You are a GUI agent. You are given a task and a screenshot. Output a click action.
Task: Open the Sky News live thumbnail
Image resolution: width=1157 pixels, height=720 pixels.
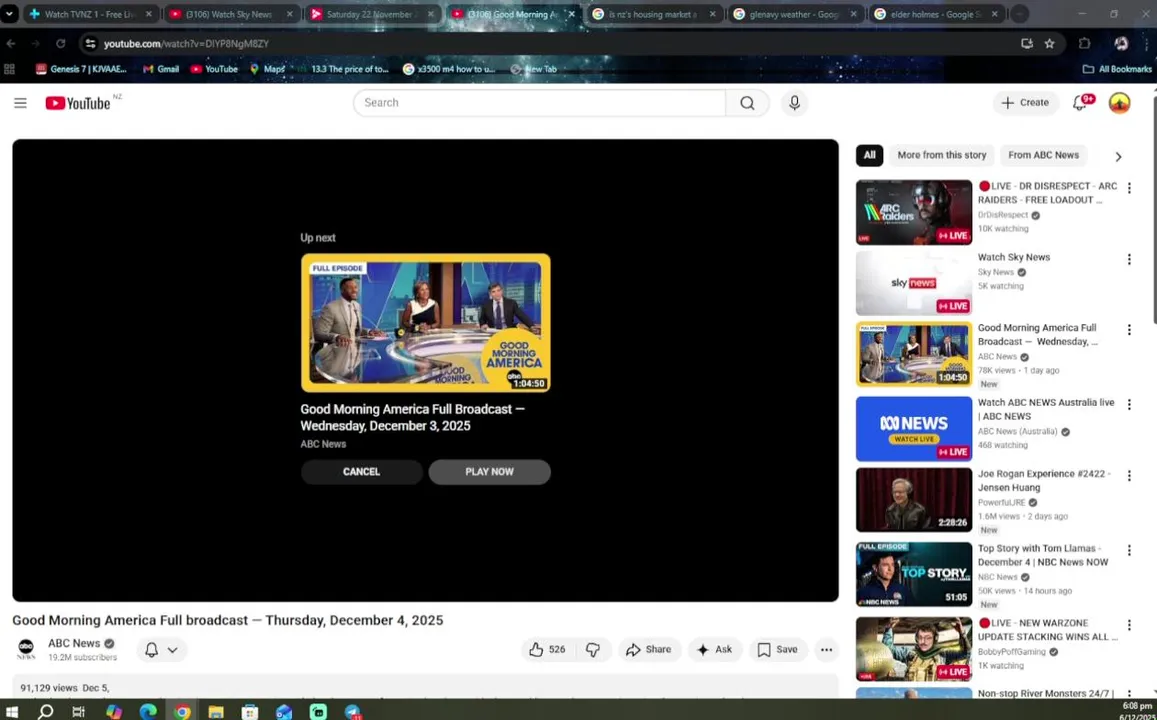(913, 283)
